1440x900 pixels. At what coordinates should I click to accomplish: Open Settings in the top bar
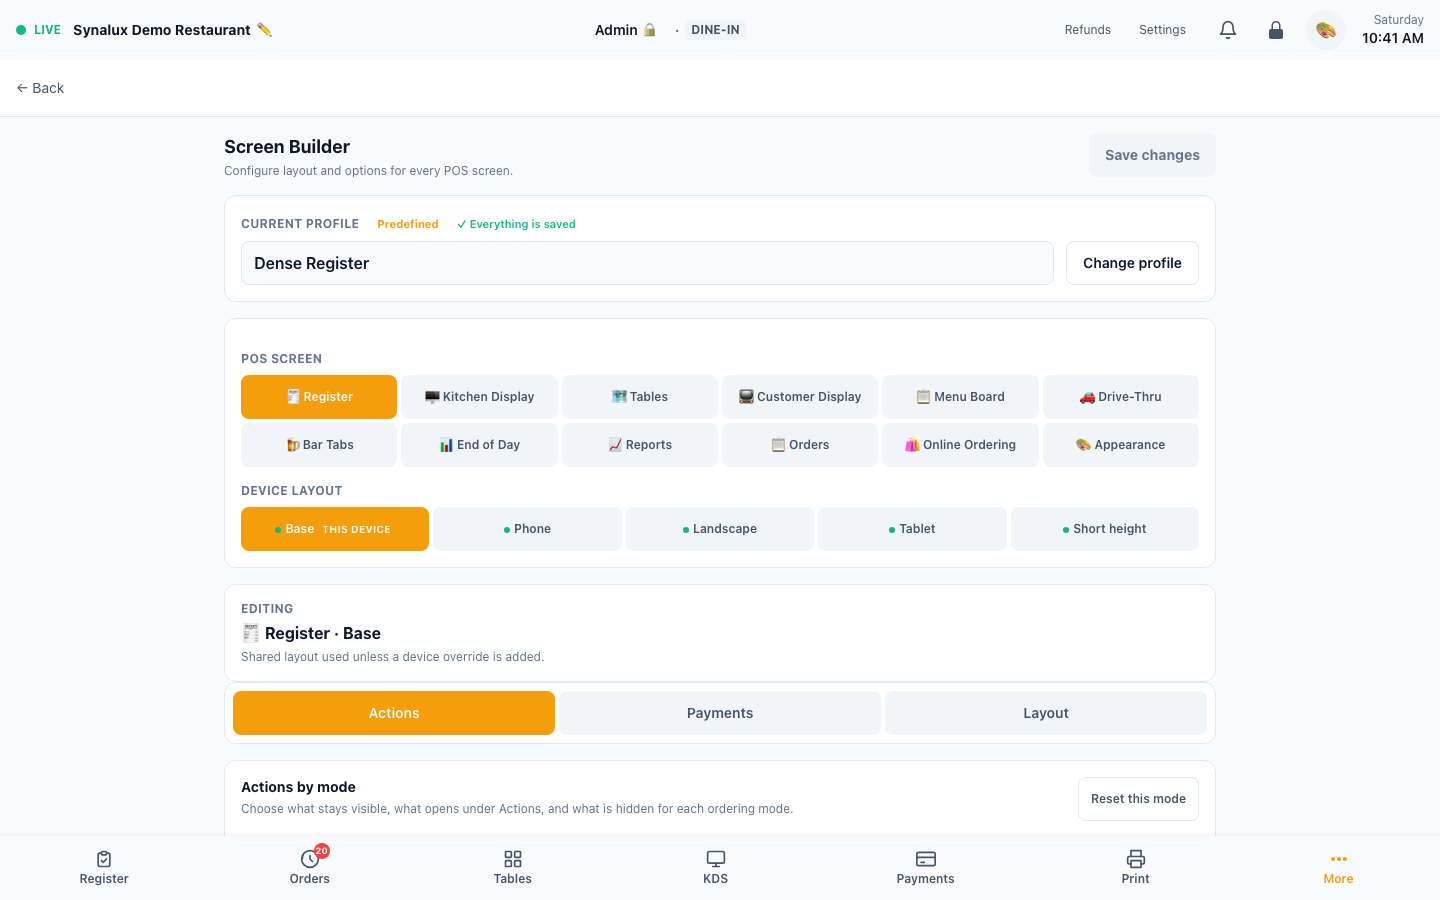coord(1162,30)
